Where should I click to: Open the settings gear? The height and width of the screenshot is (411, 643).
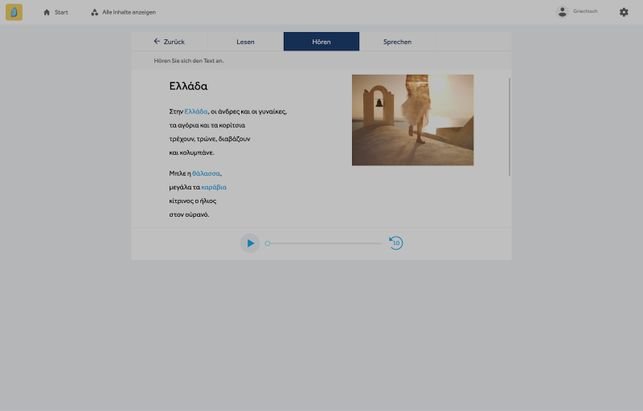(x=624, y=12)
